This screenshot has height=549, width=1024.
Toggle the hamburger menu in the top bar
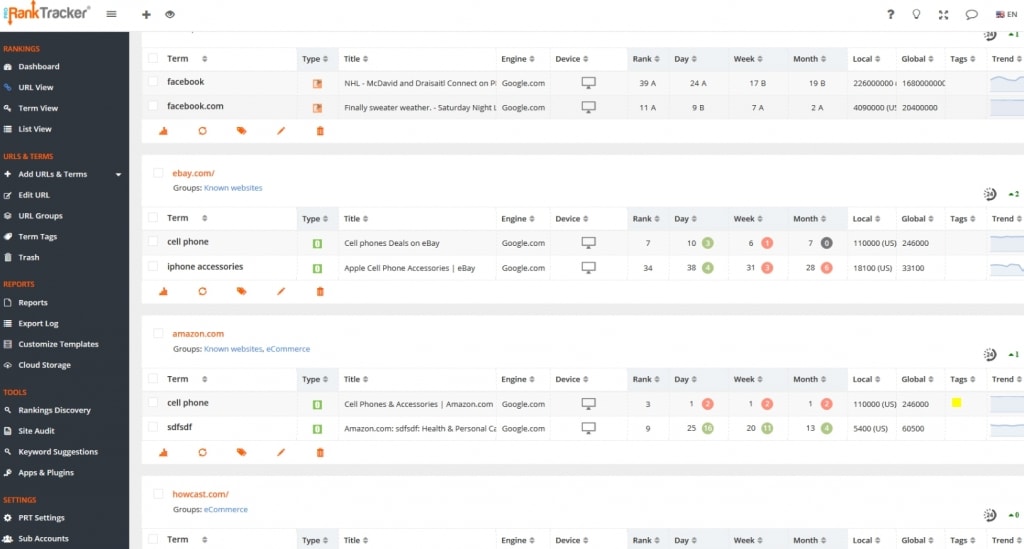(112, 14)
